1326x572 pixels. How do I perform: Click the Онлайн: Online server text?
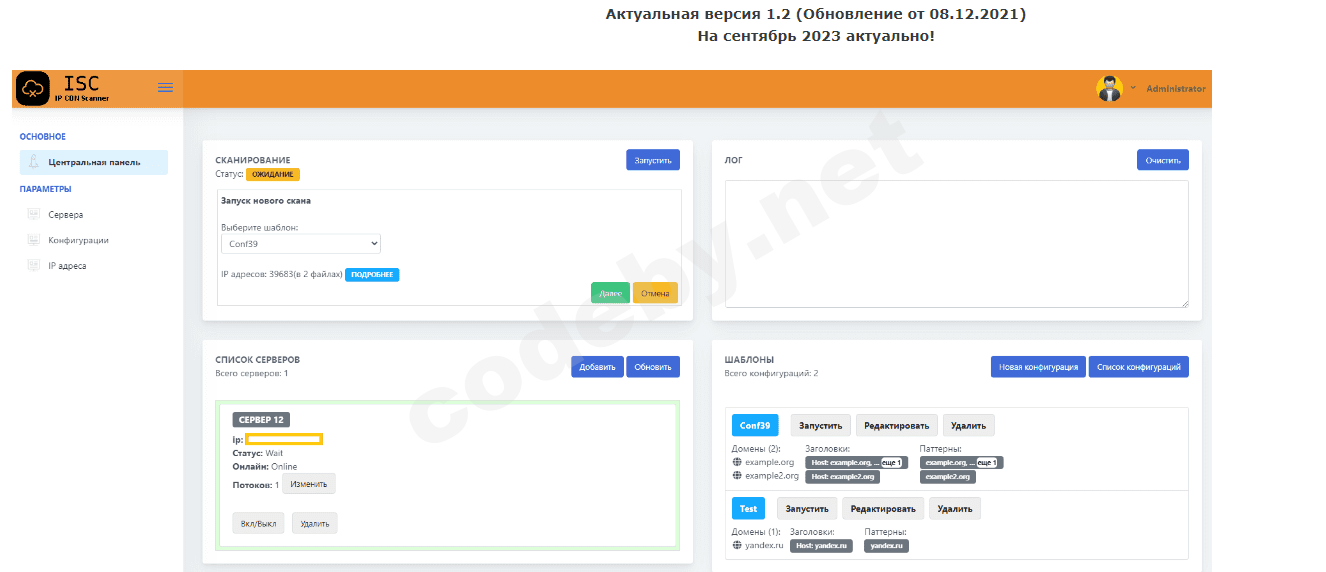[x=265, y=466]
